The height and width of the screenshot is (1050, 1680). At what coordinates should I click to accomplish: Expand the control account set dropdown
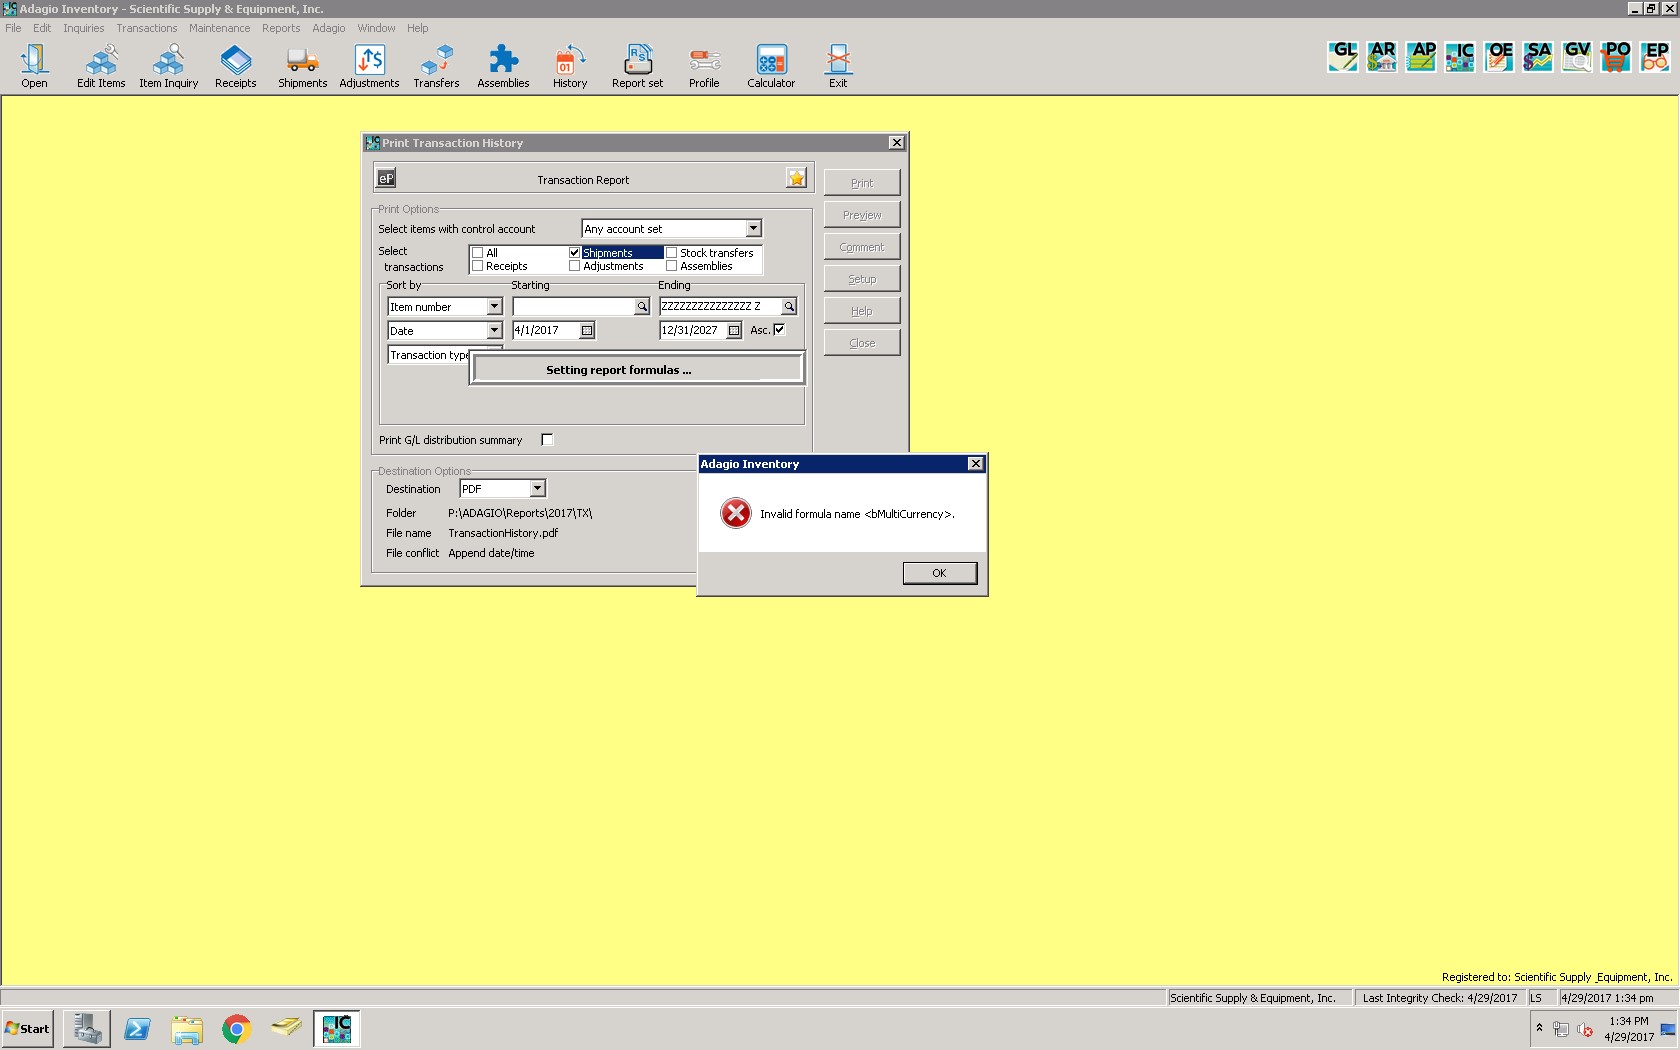[x=753, y=229]
